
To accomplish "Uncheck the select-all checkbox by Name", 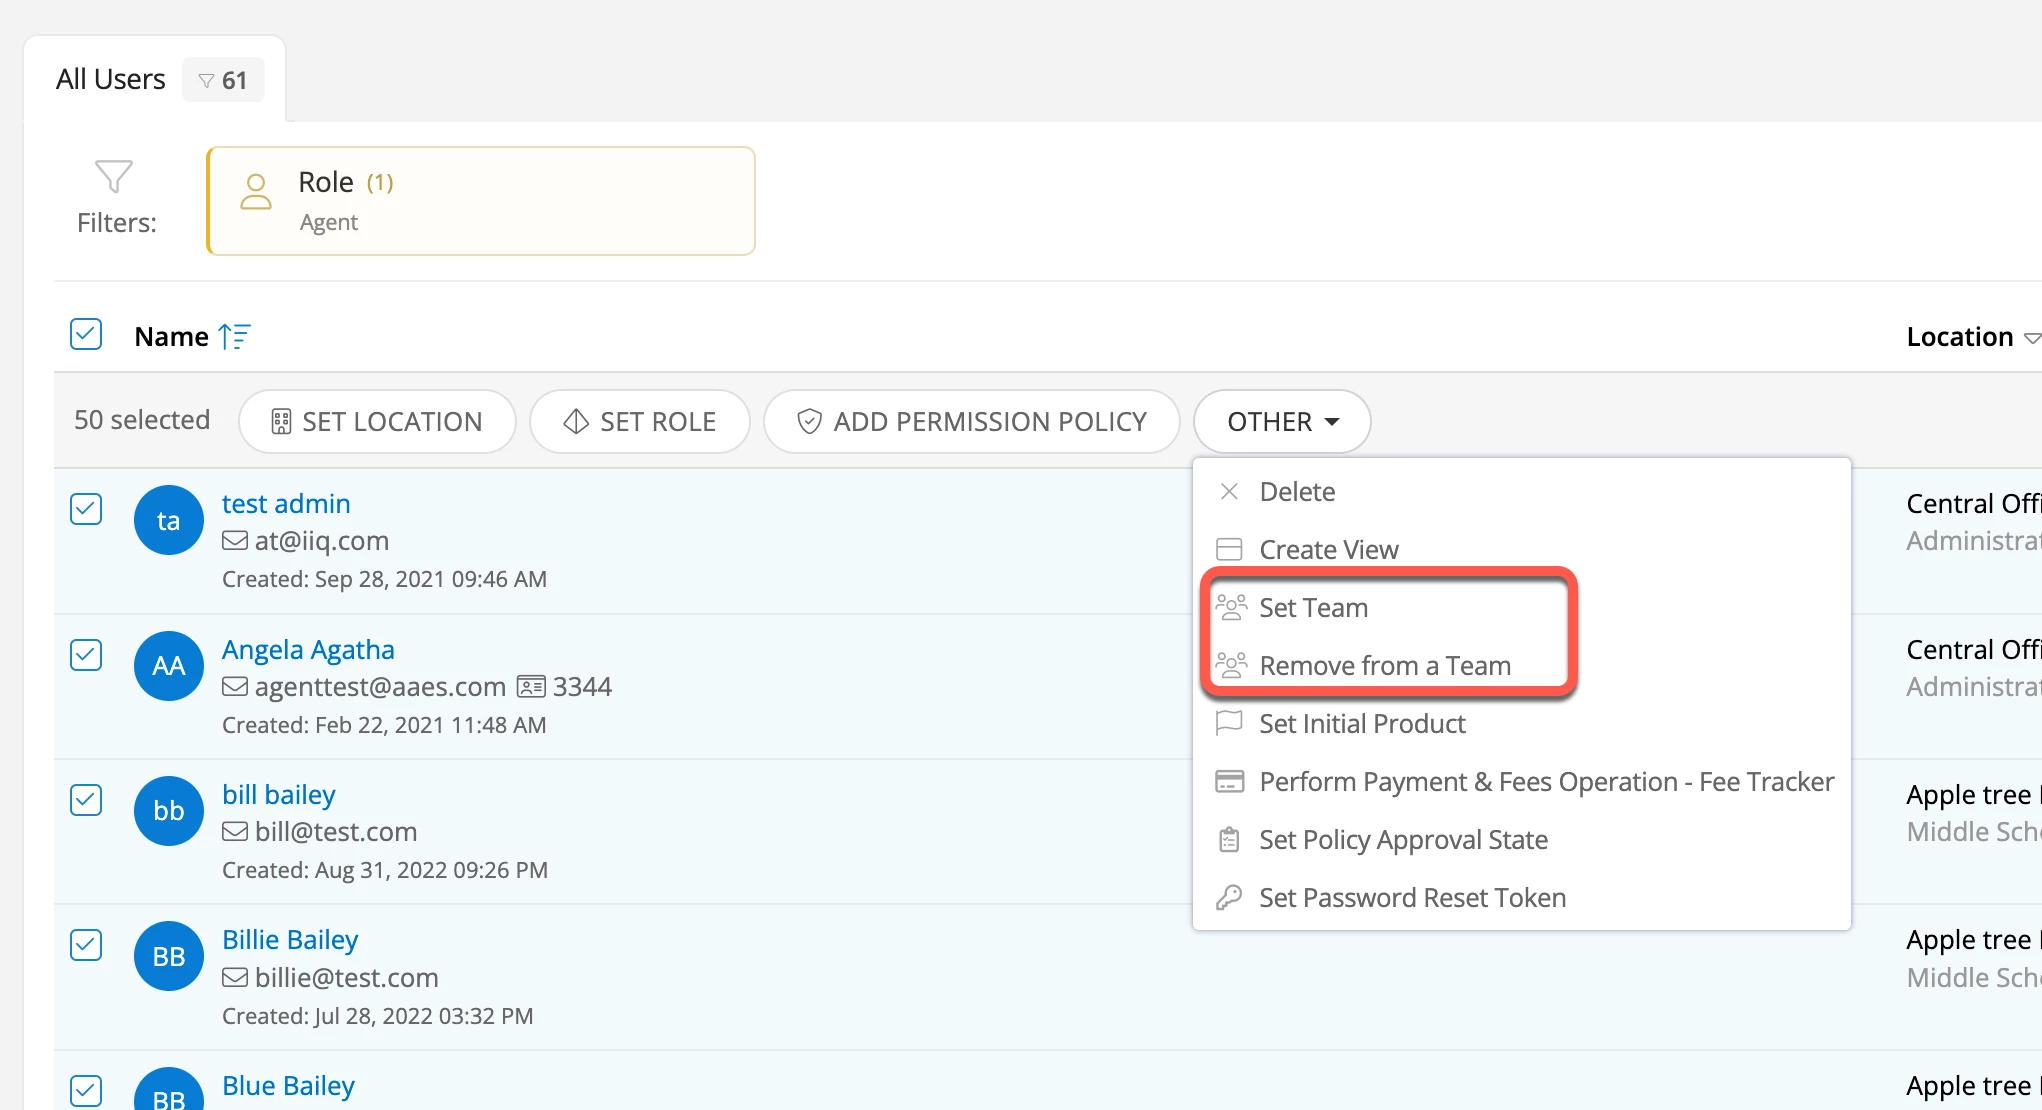I will [86, 335].
